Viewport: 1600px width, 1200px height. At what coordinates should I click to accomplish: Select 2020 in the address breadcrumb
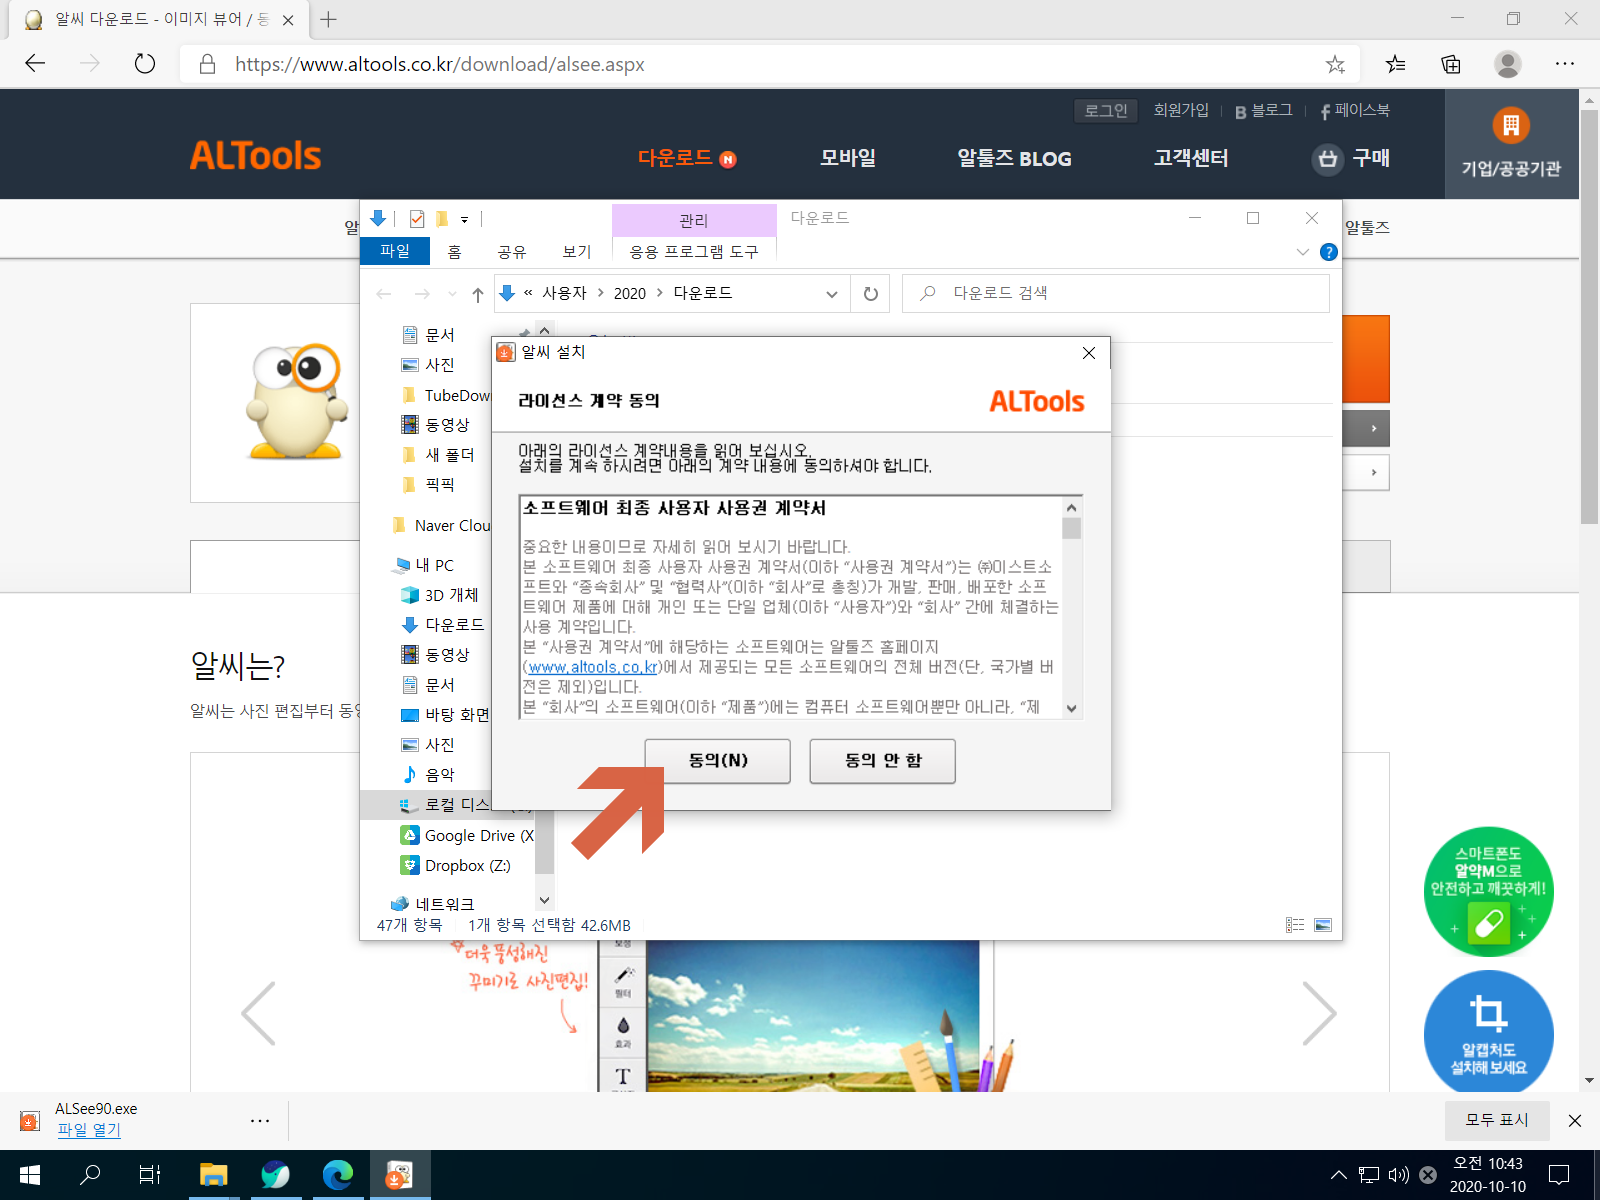(630, 293)
